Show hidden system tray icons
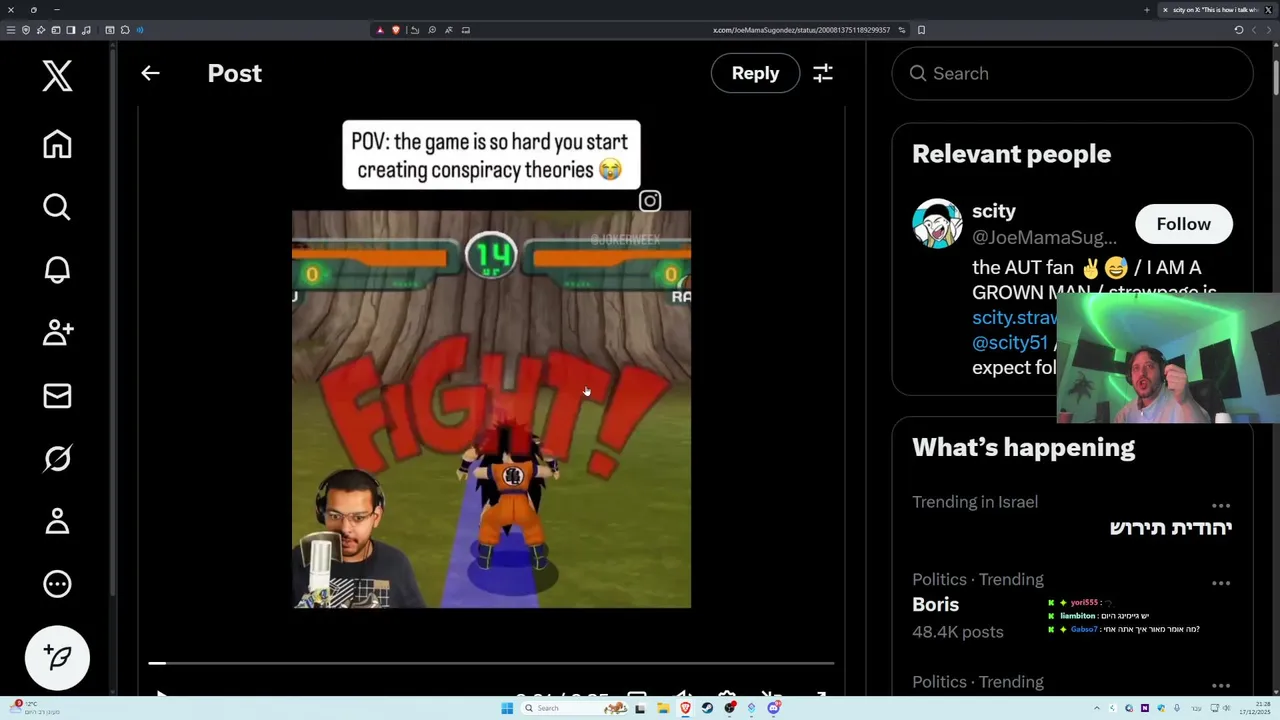Screen dimensions: 1280x720 pos(1097,708)
